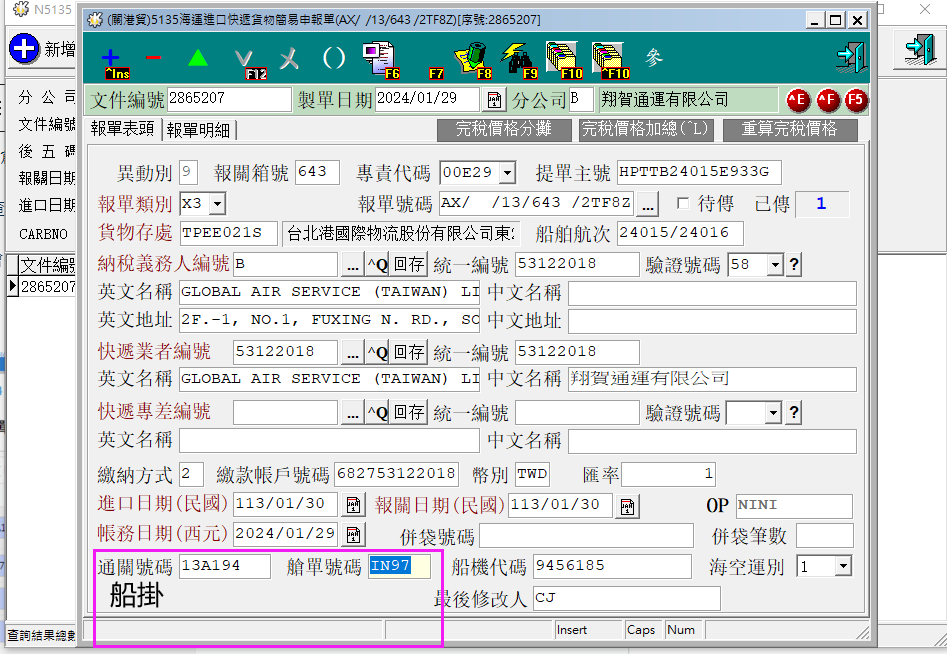Click 回存 button beside 納稅義務人編號
947x654 pixels.
pyautogui.click(x=408, y=265)
